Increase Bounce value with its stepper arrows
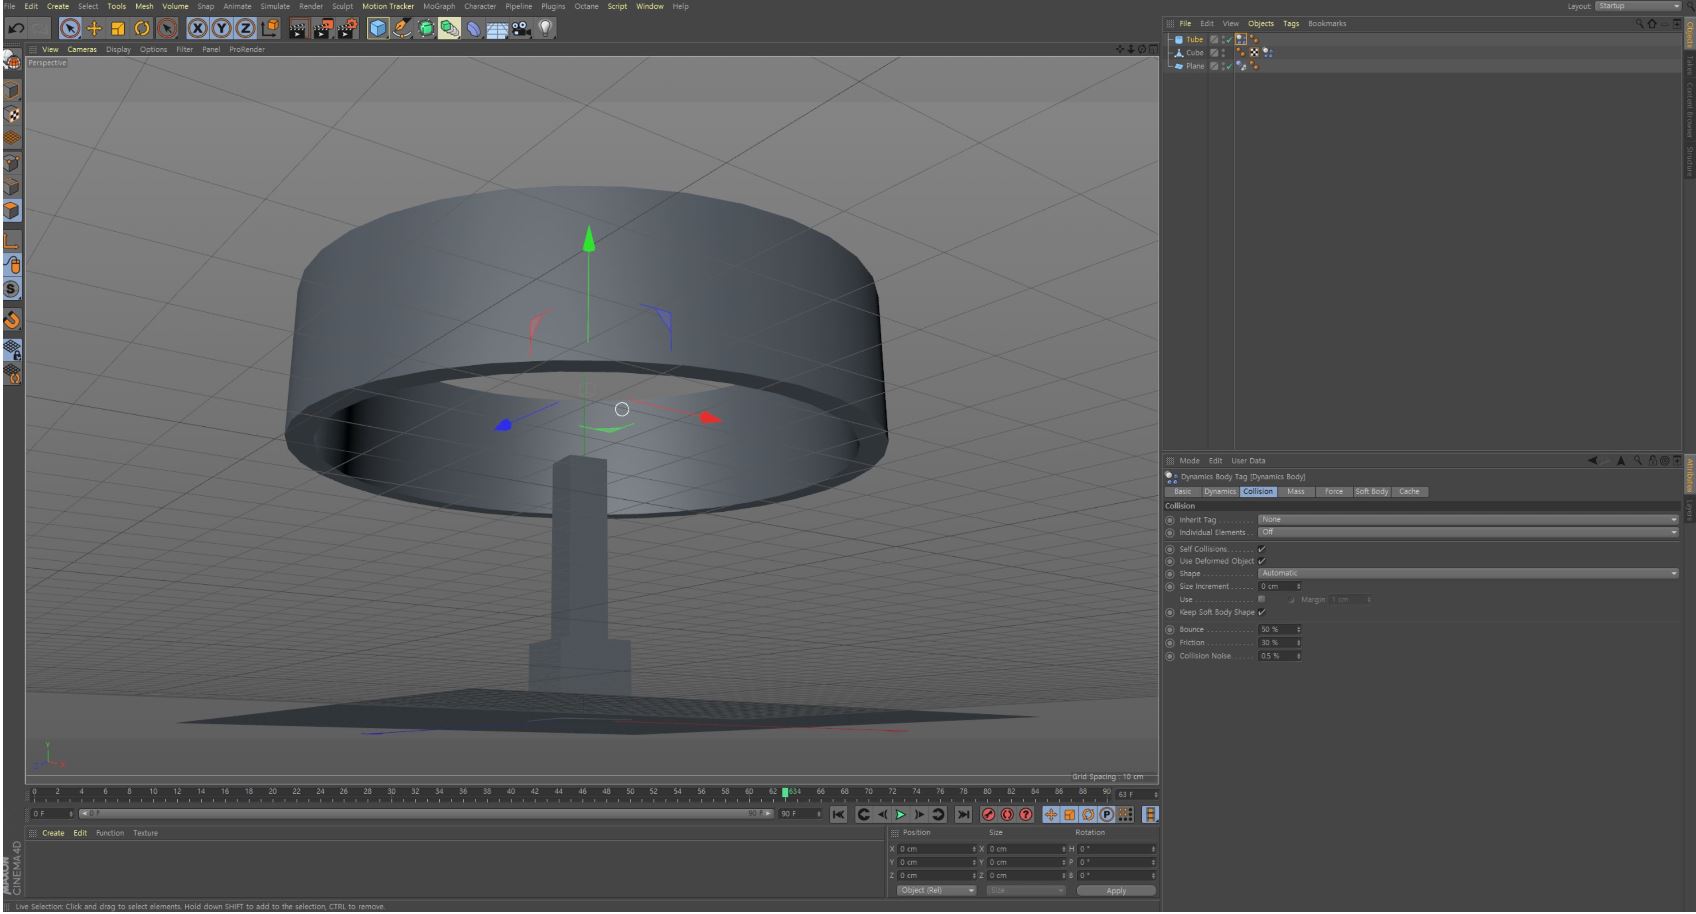The image size is (1696, 914). (x=1297, y=629)
